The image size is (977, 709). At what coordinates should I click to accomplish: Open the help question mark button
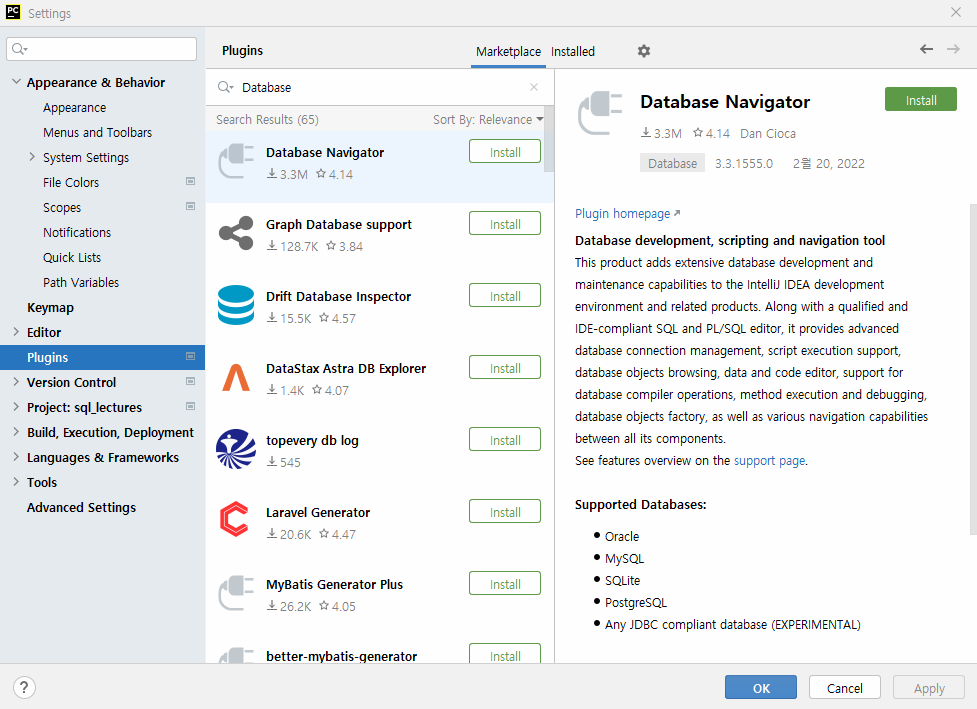[24, 688]
